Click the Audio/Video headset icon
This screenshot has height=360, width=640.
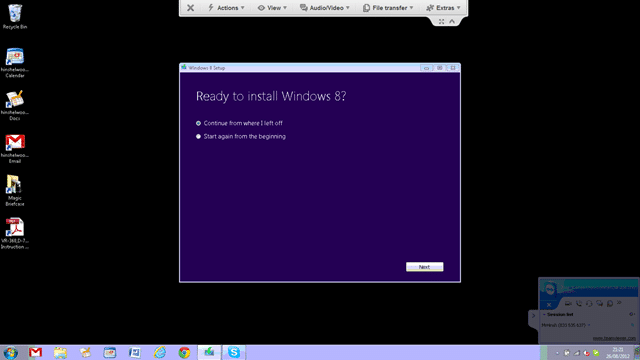(x=304, y=8)
